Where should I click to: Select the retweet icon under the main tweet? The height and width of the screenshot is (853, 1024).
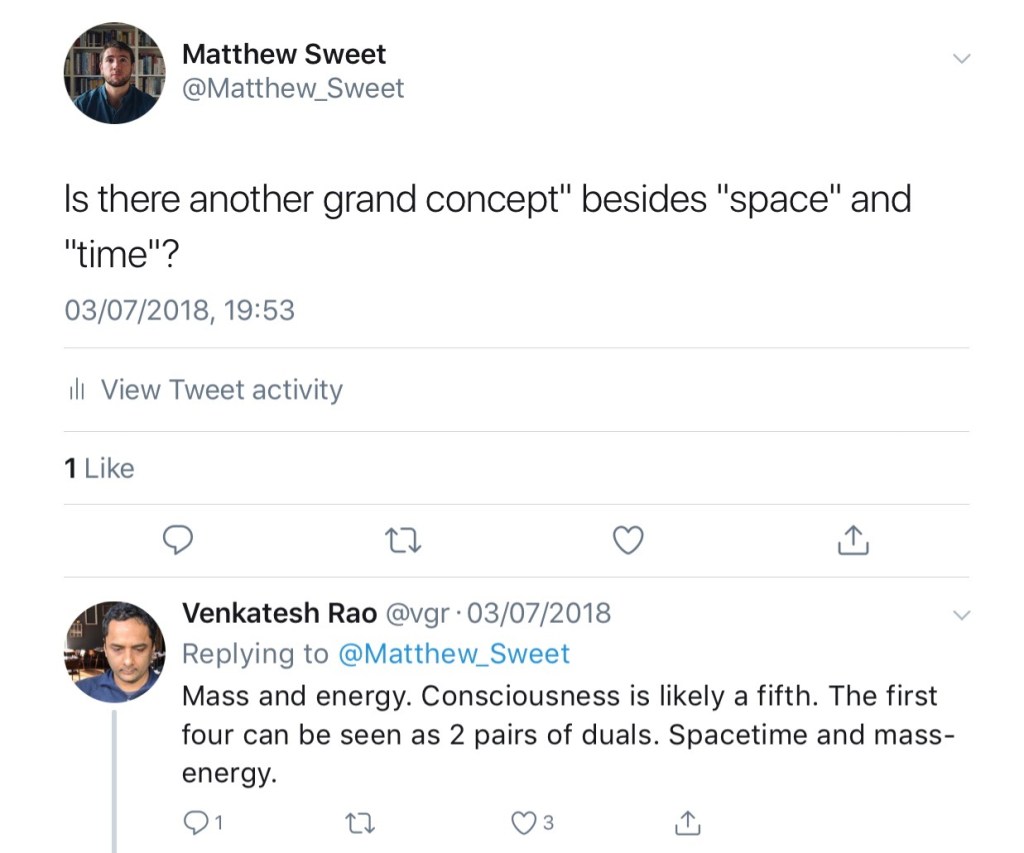(403, 540)
